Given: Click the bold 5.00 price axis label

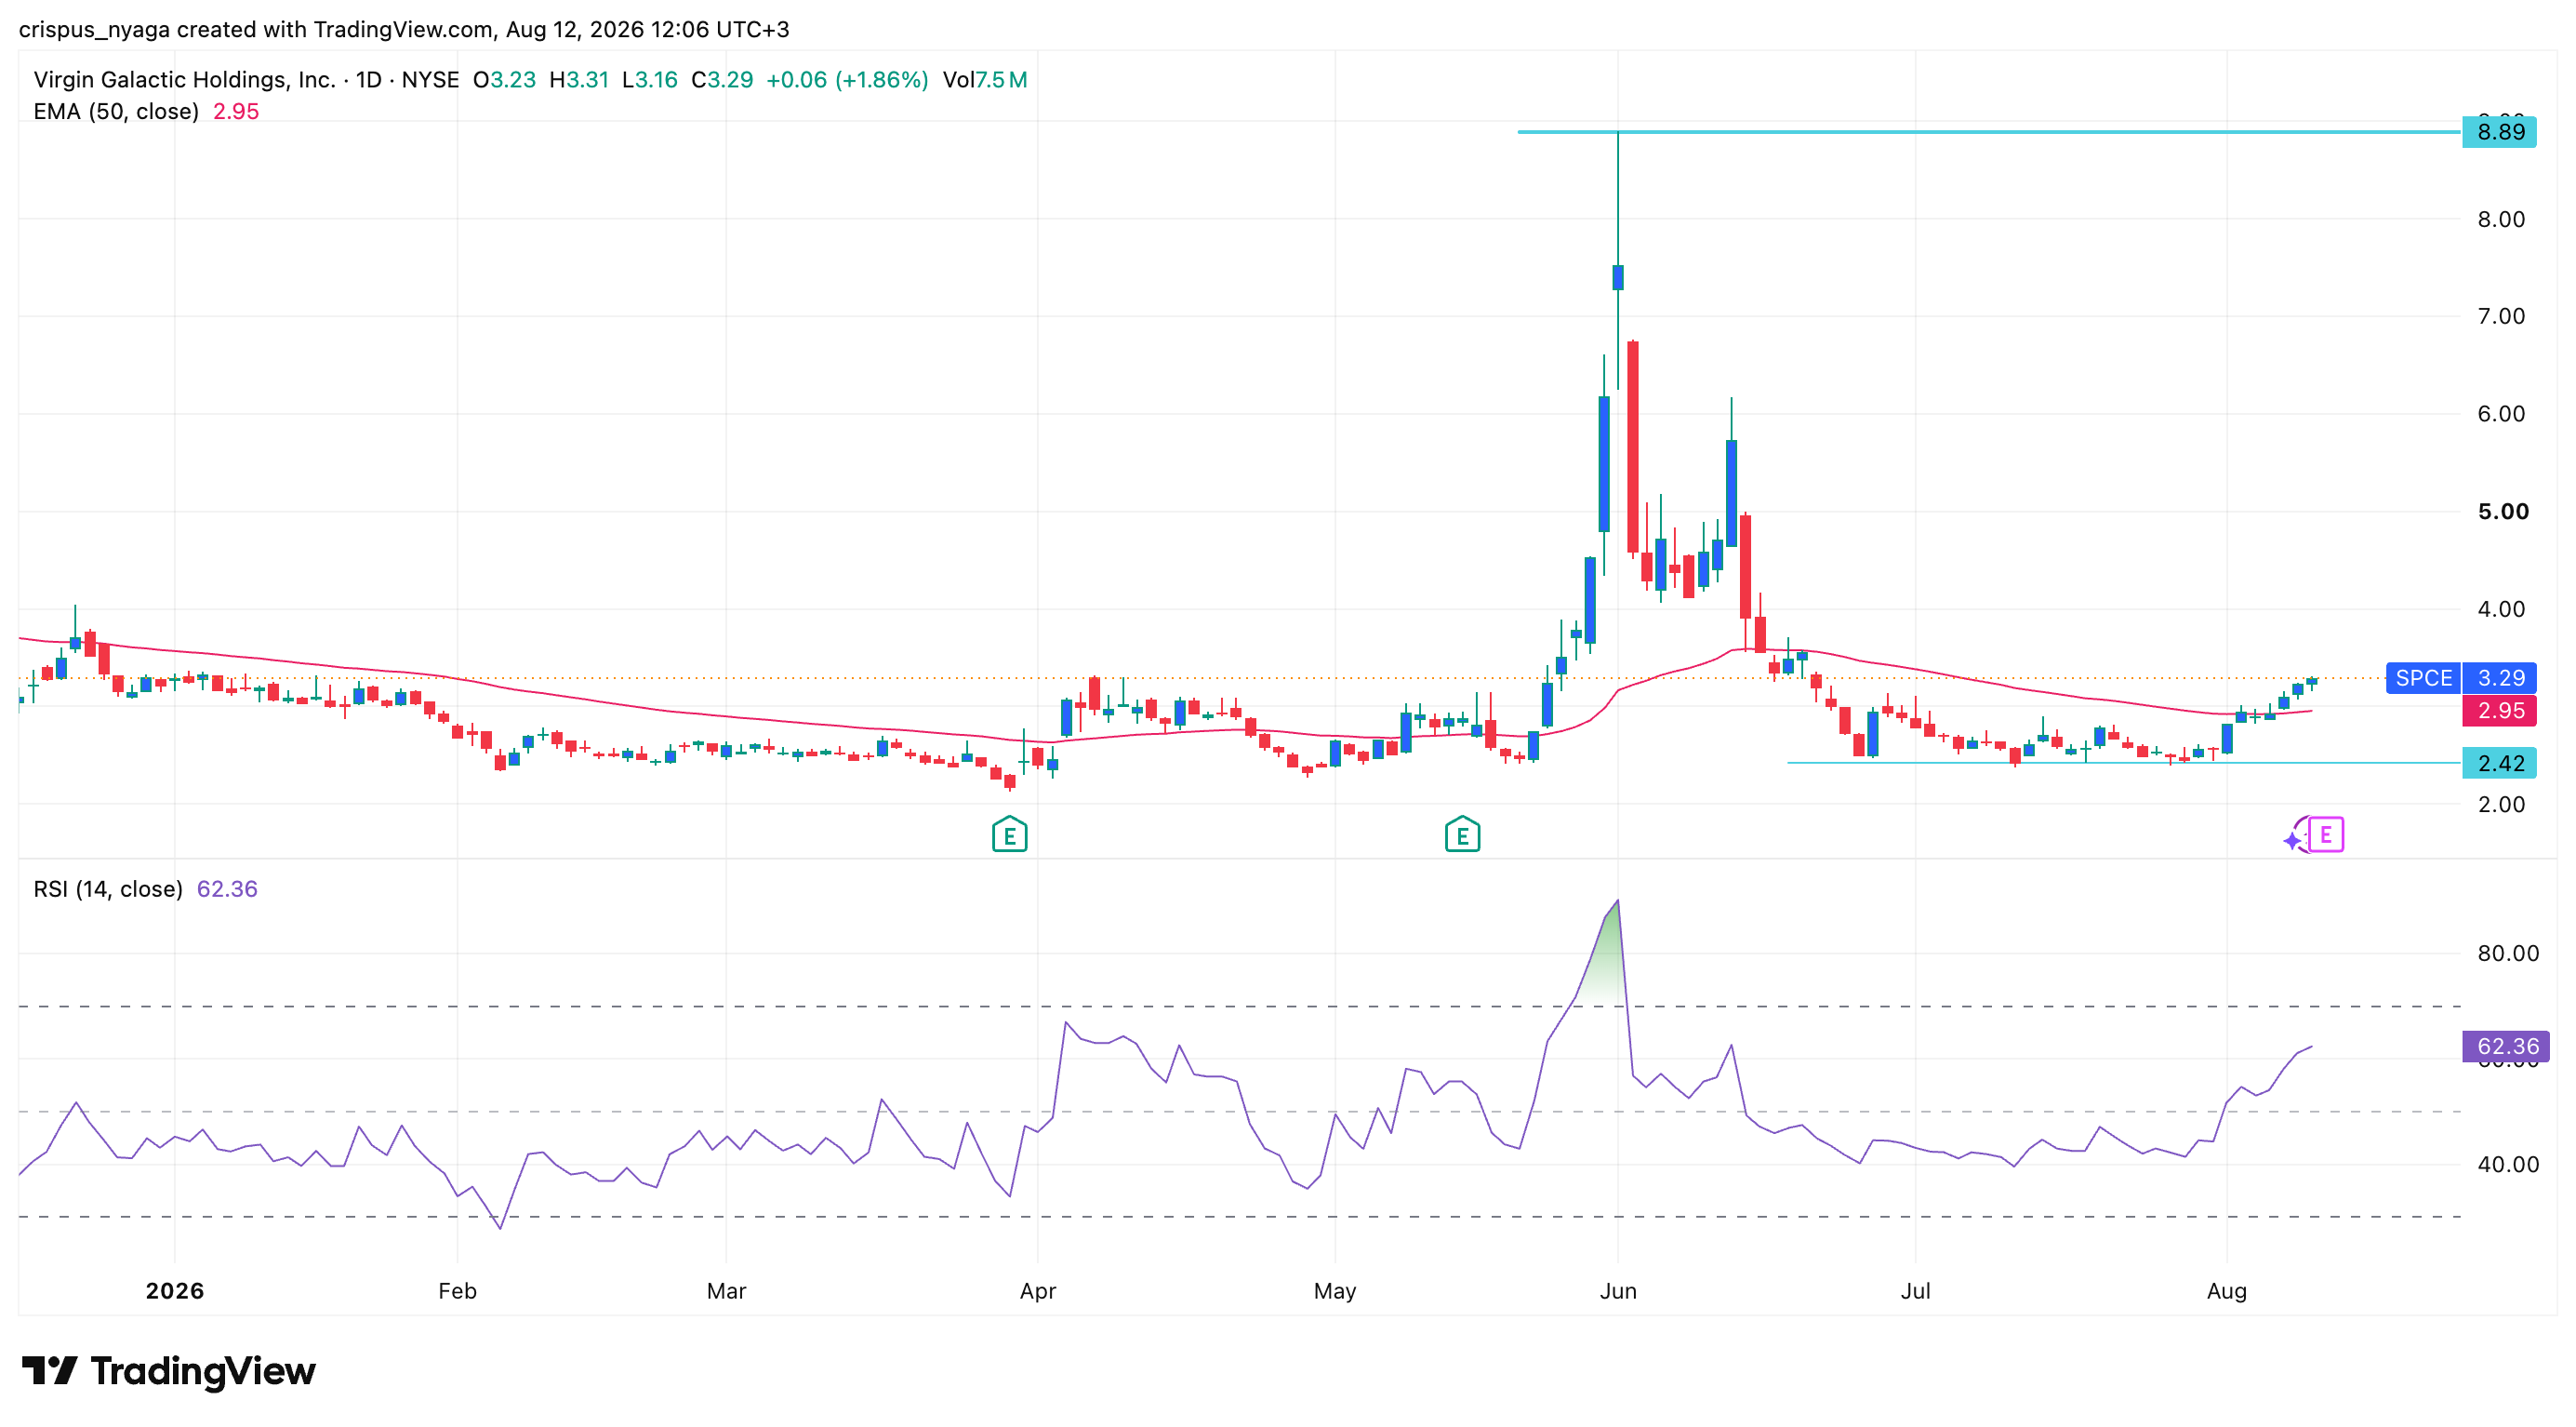Looking at the screenshot, I should coord(2503,512).
